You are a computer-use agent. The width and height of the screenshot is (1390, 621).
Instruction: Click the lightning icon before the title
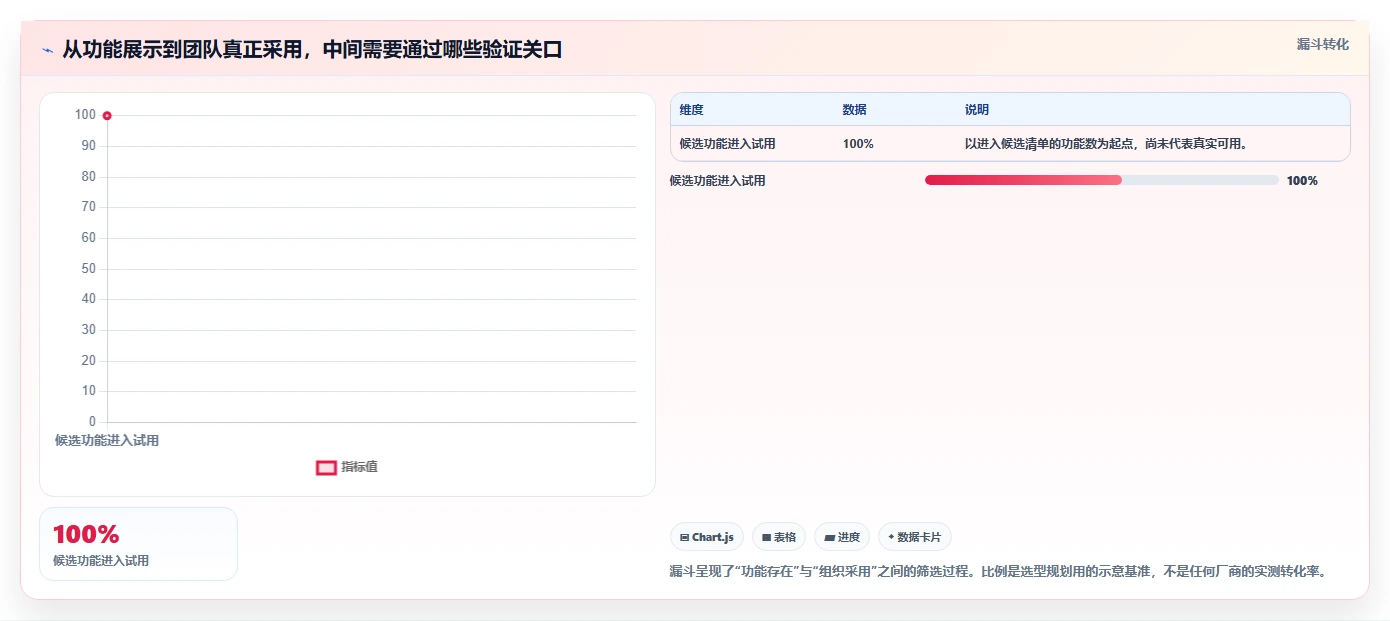[x=47, y=50]
